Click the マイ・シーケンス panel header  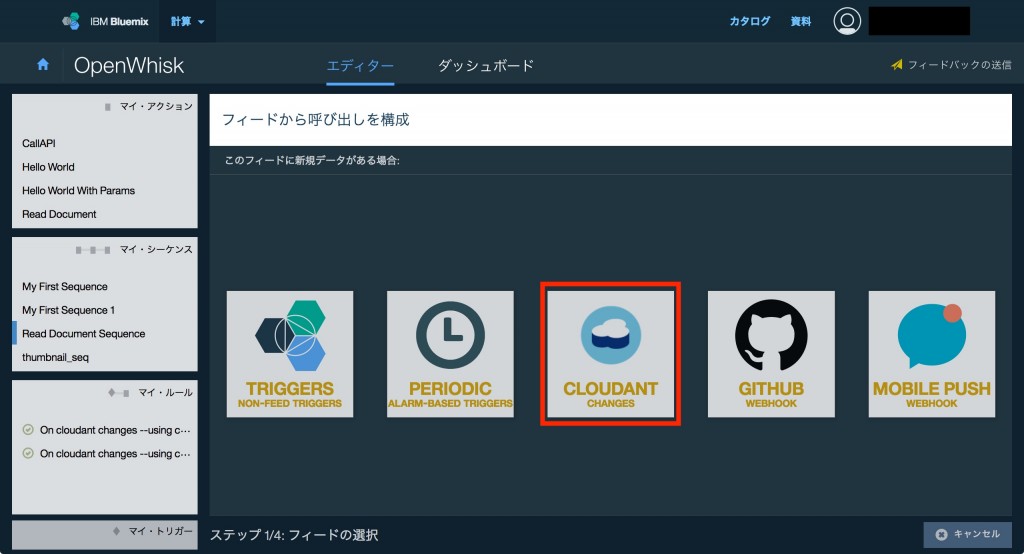[156, 249]
